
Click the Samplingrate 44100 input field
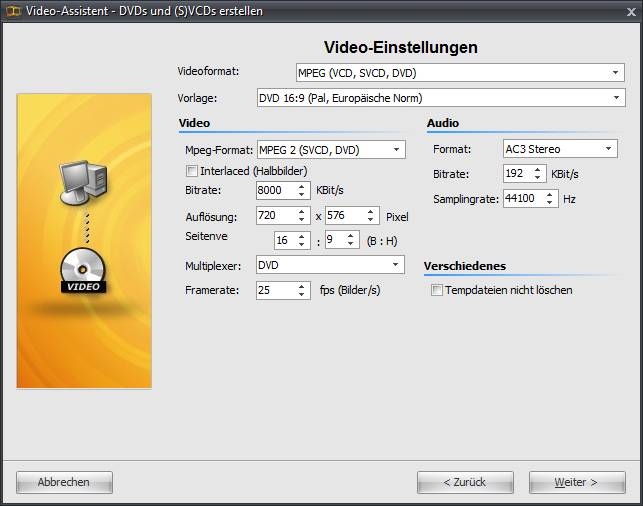(518, 199)
